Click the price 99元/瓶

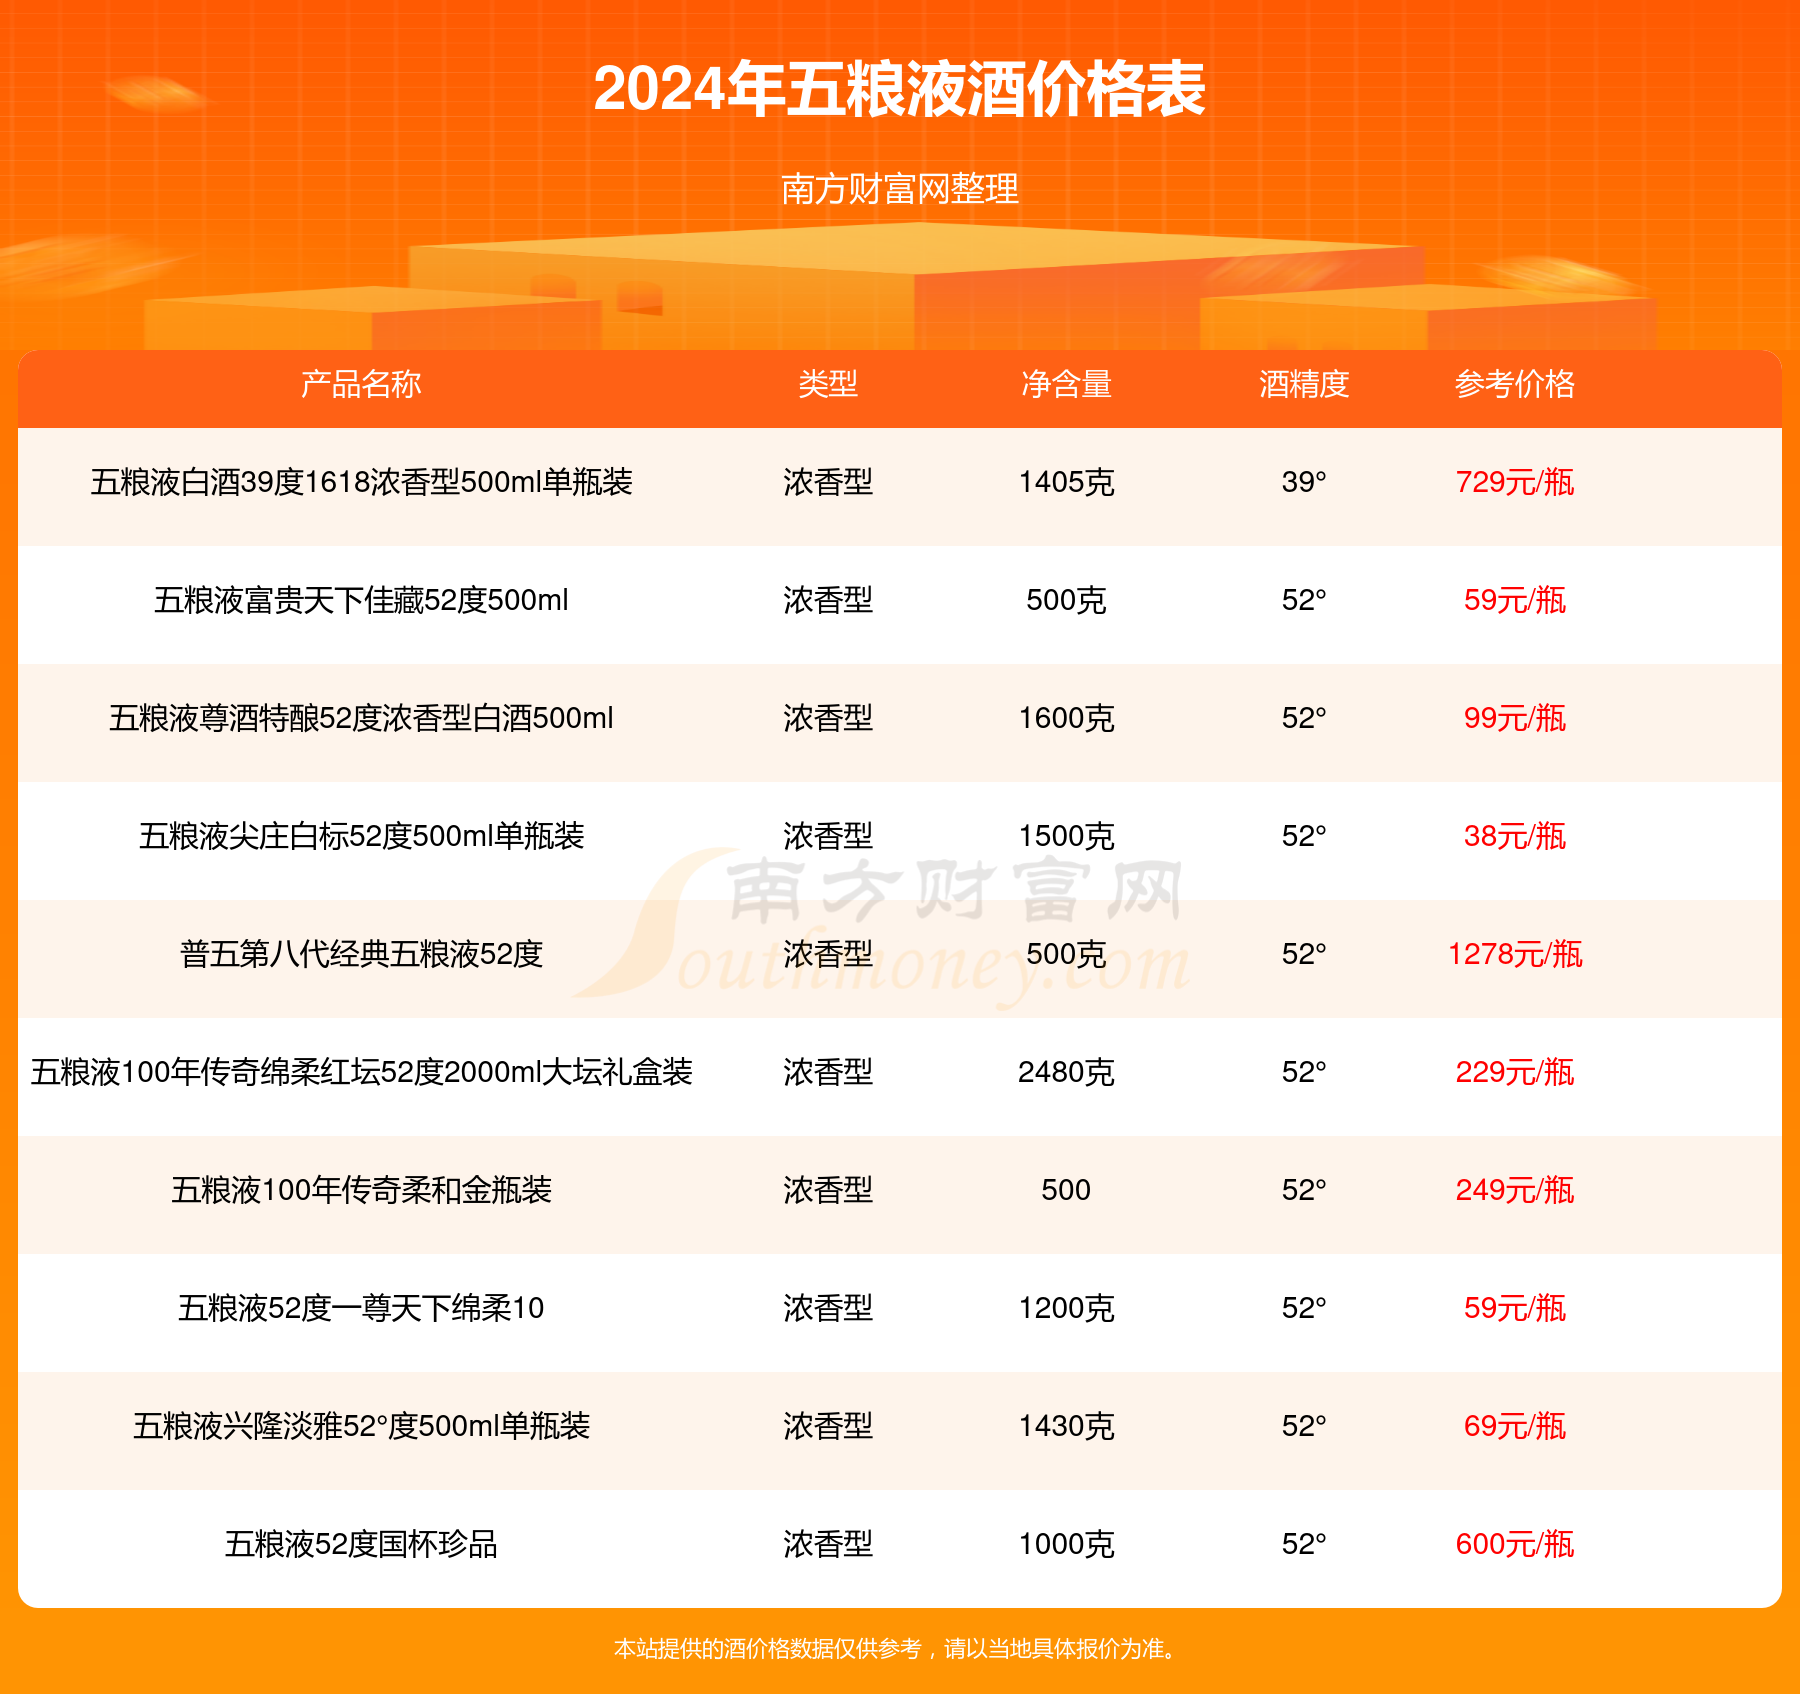pos(1514,718)
